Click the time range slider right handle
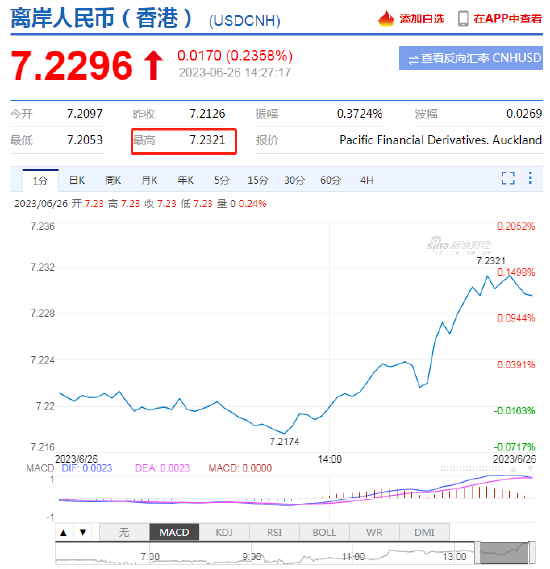The height and width of the screenshot is (569, 550). (x=532, y=553)
